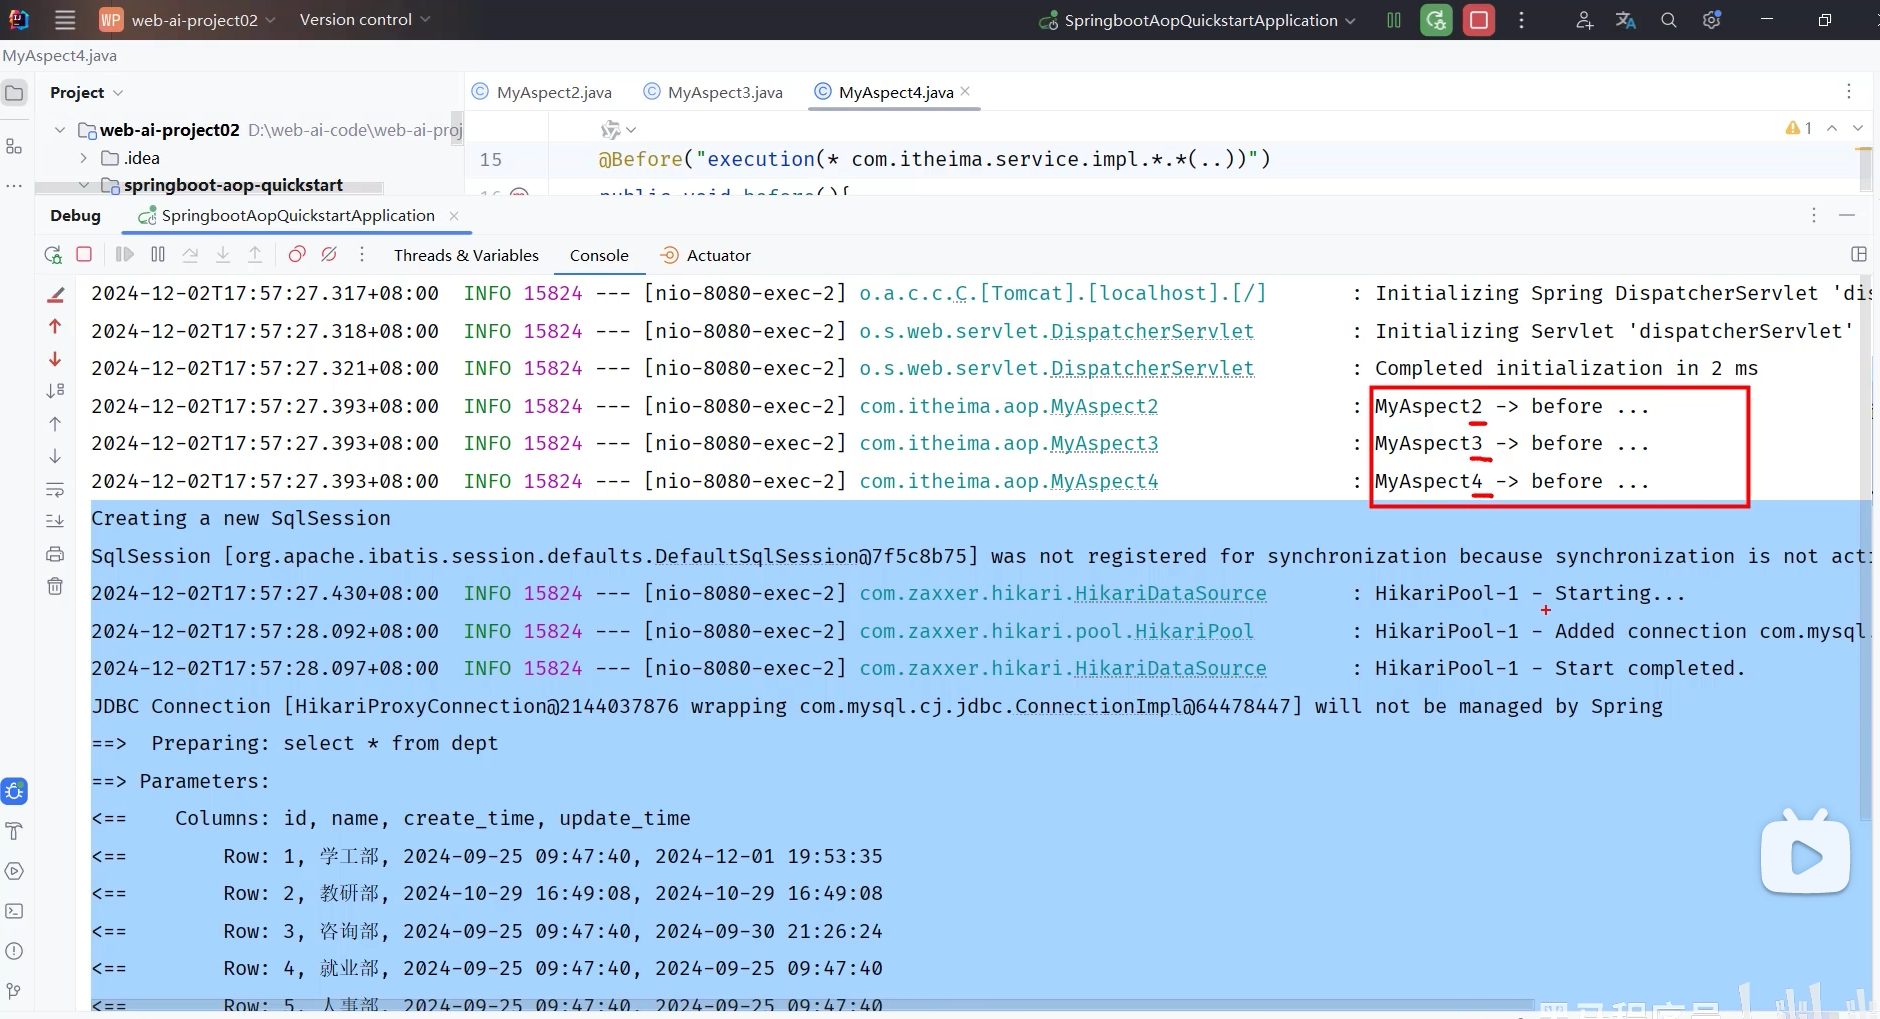Collapse the springboot-aop-quickstart module node
This screenshot has height=1019, width=1880.
84,185
